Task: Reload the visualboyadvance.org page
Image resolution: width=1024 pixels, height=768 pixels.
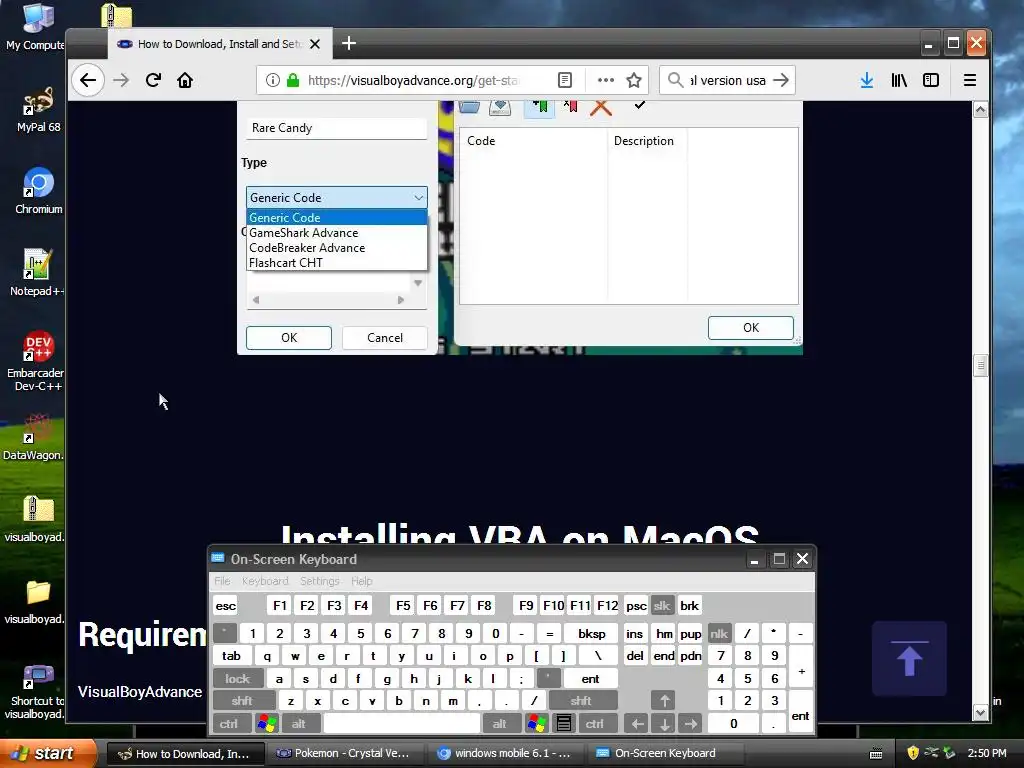Action: [153, 80]
